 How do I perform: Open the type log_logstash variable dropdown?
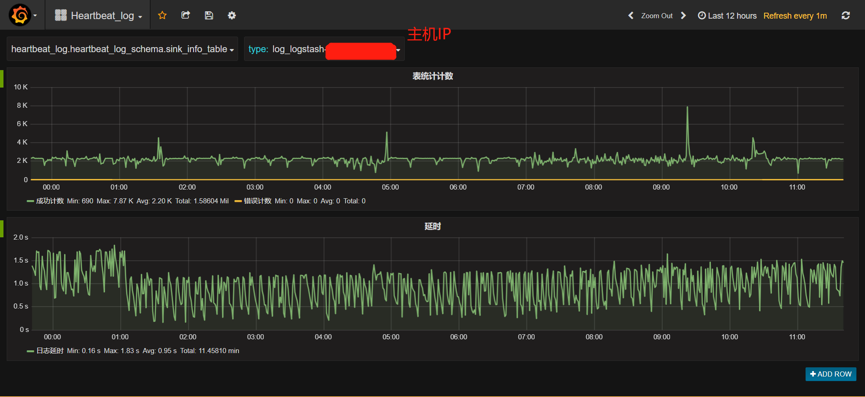(x=324, y=49)
